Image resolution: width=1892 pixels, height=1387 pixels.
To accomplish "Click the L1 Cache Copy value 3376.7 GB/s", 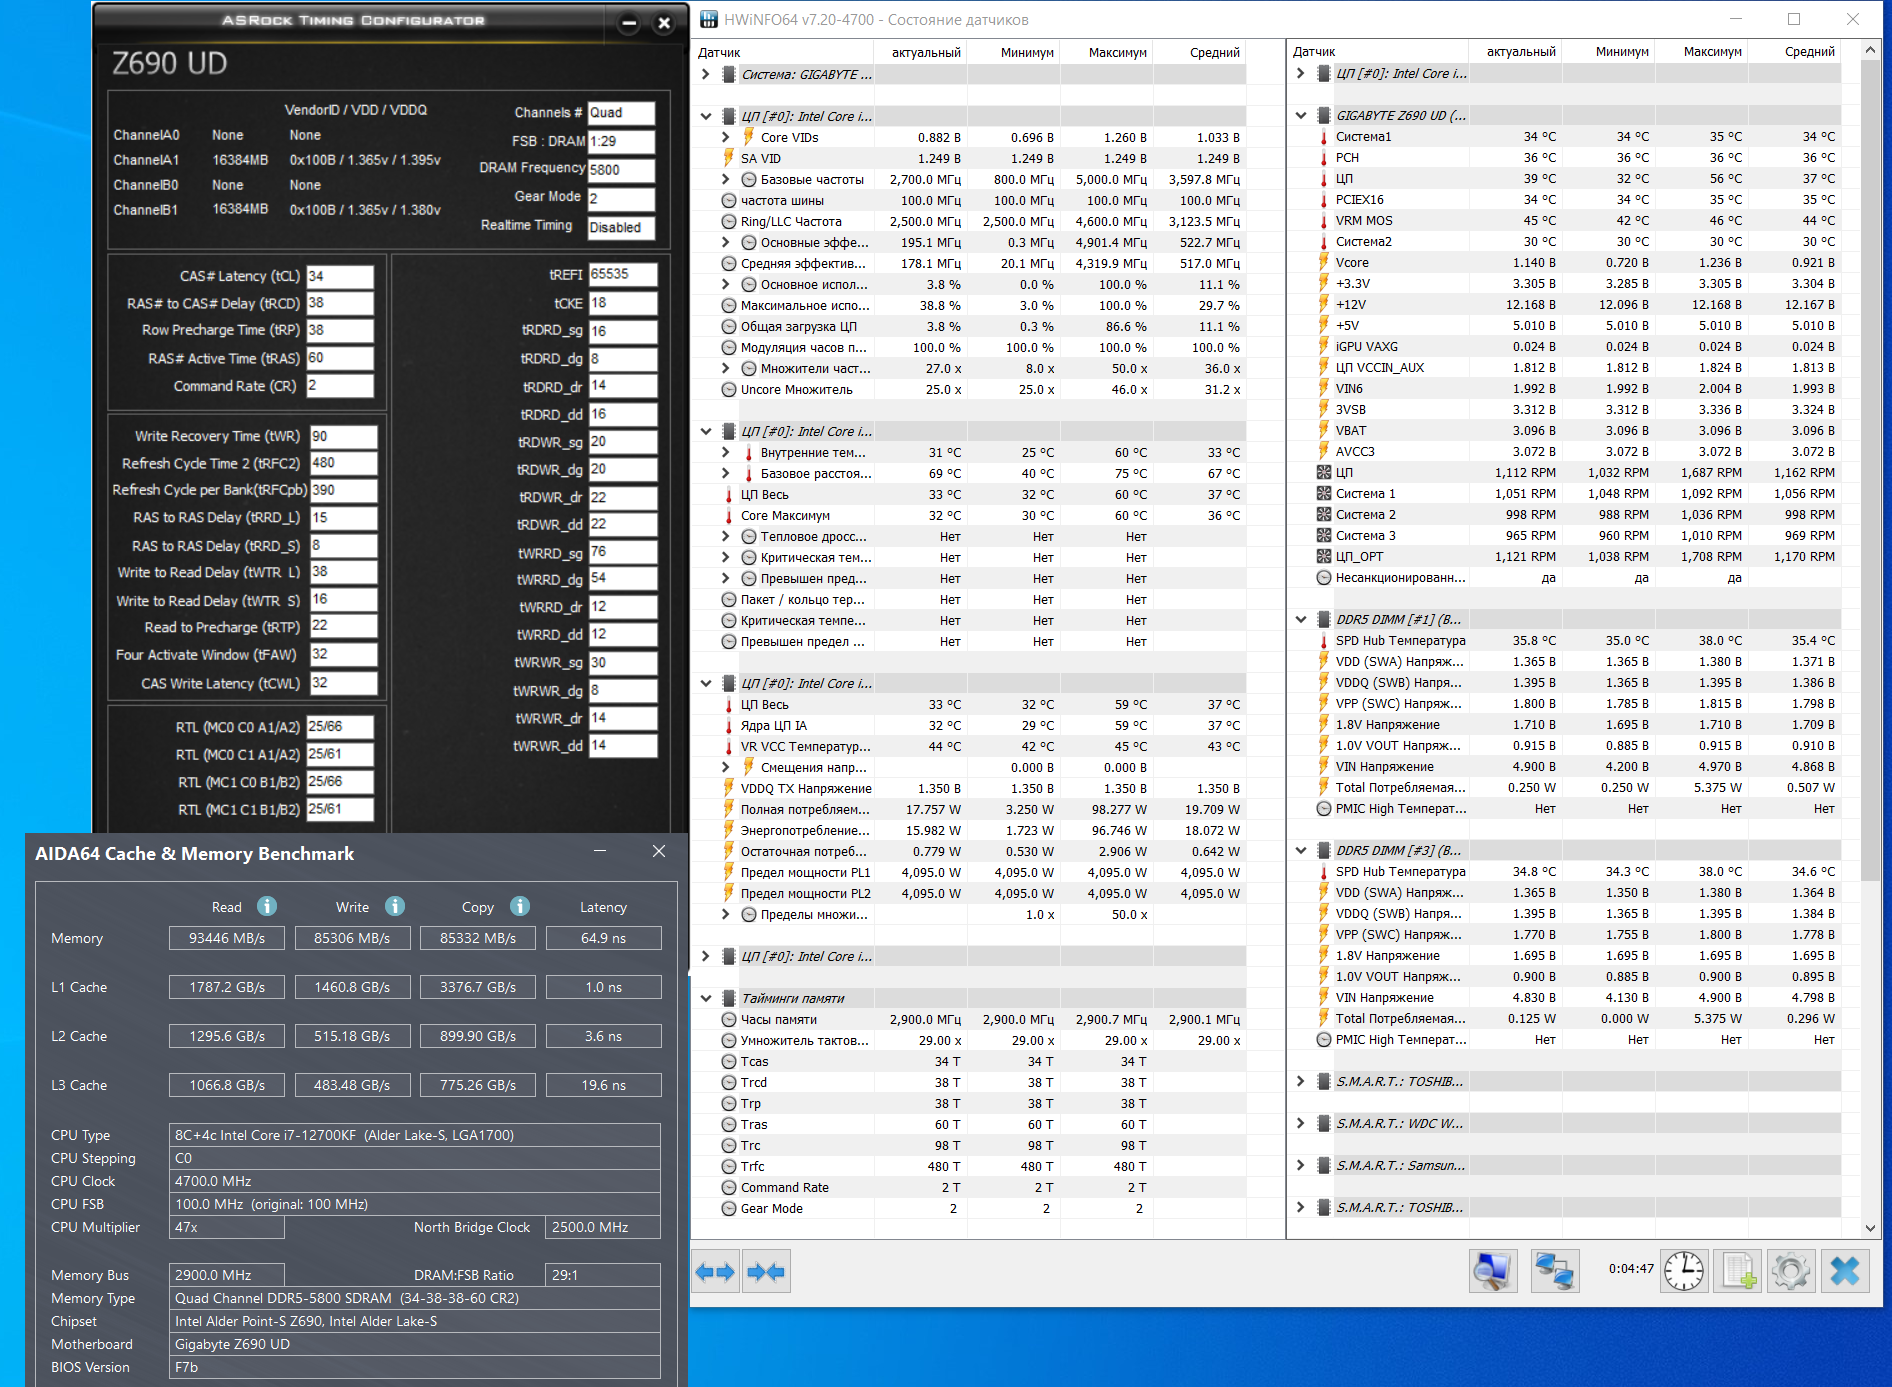I will tap(478, 987).
